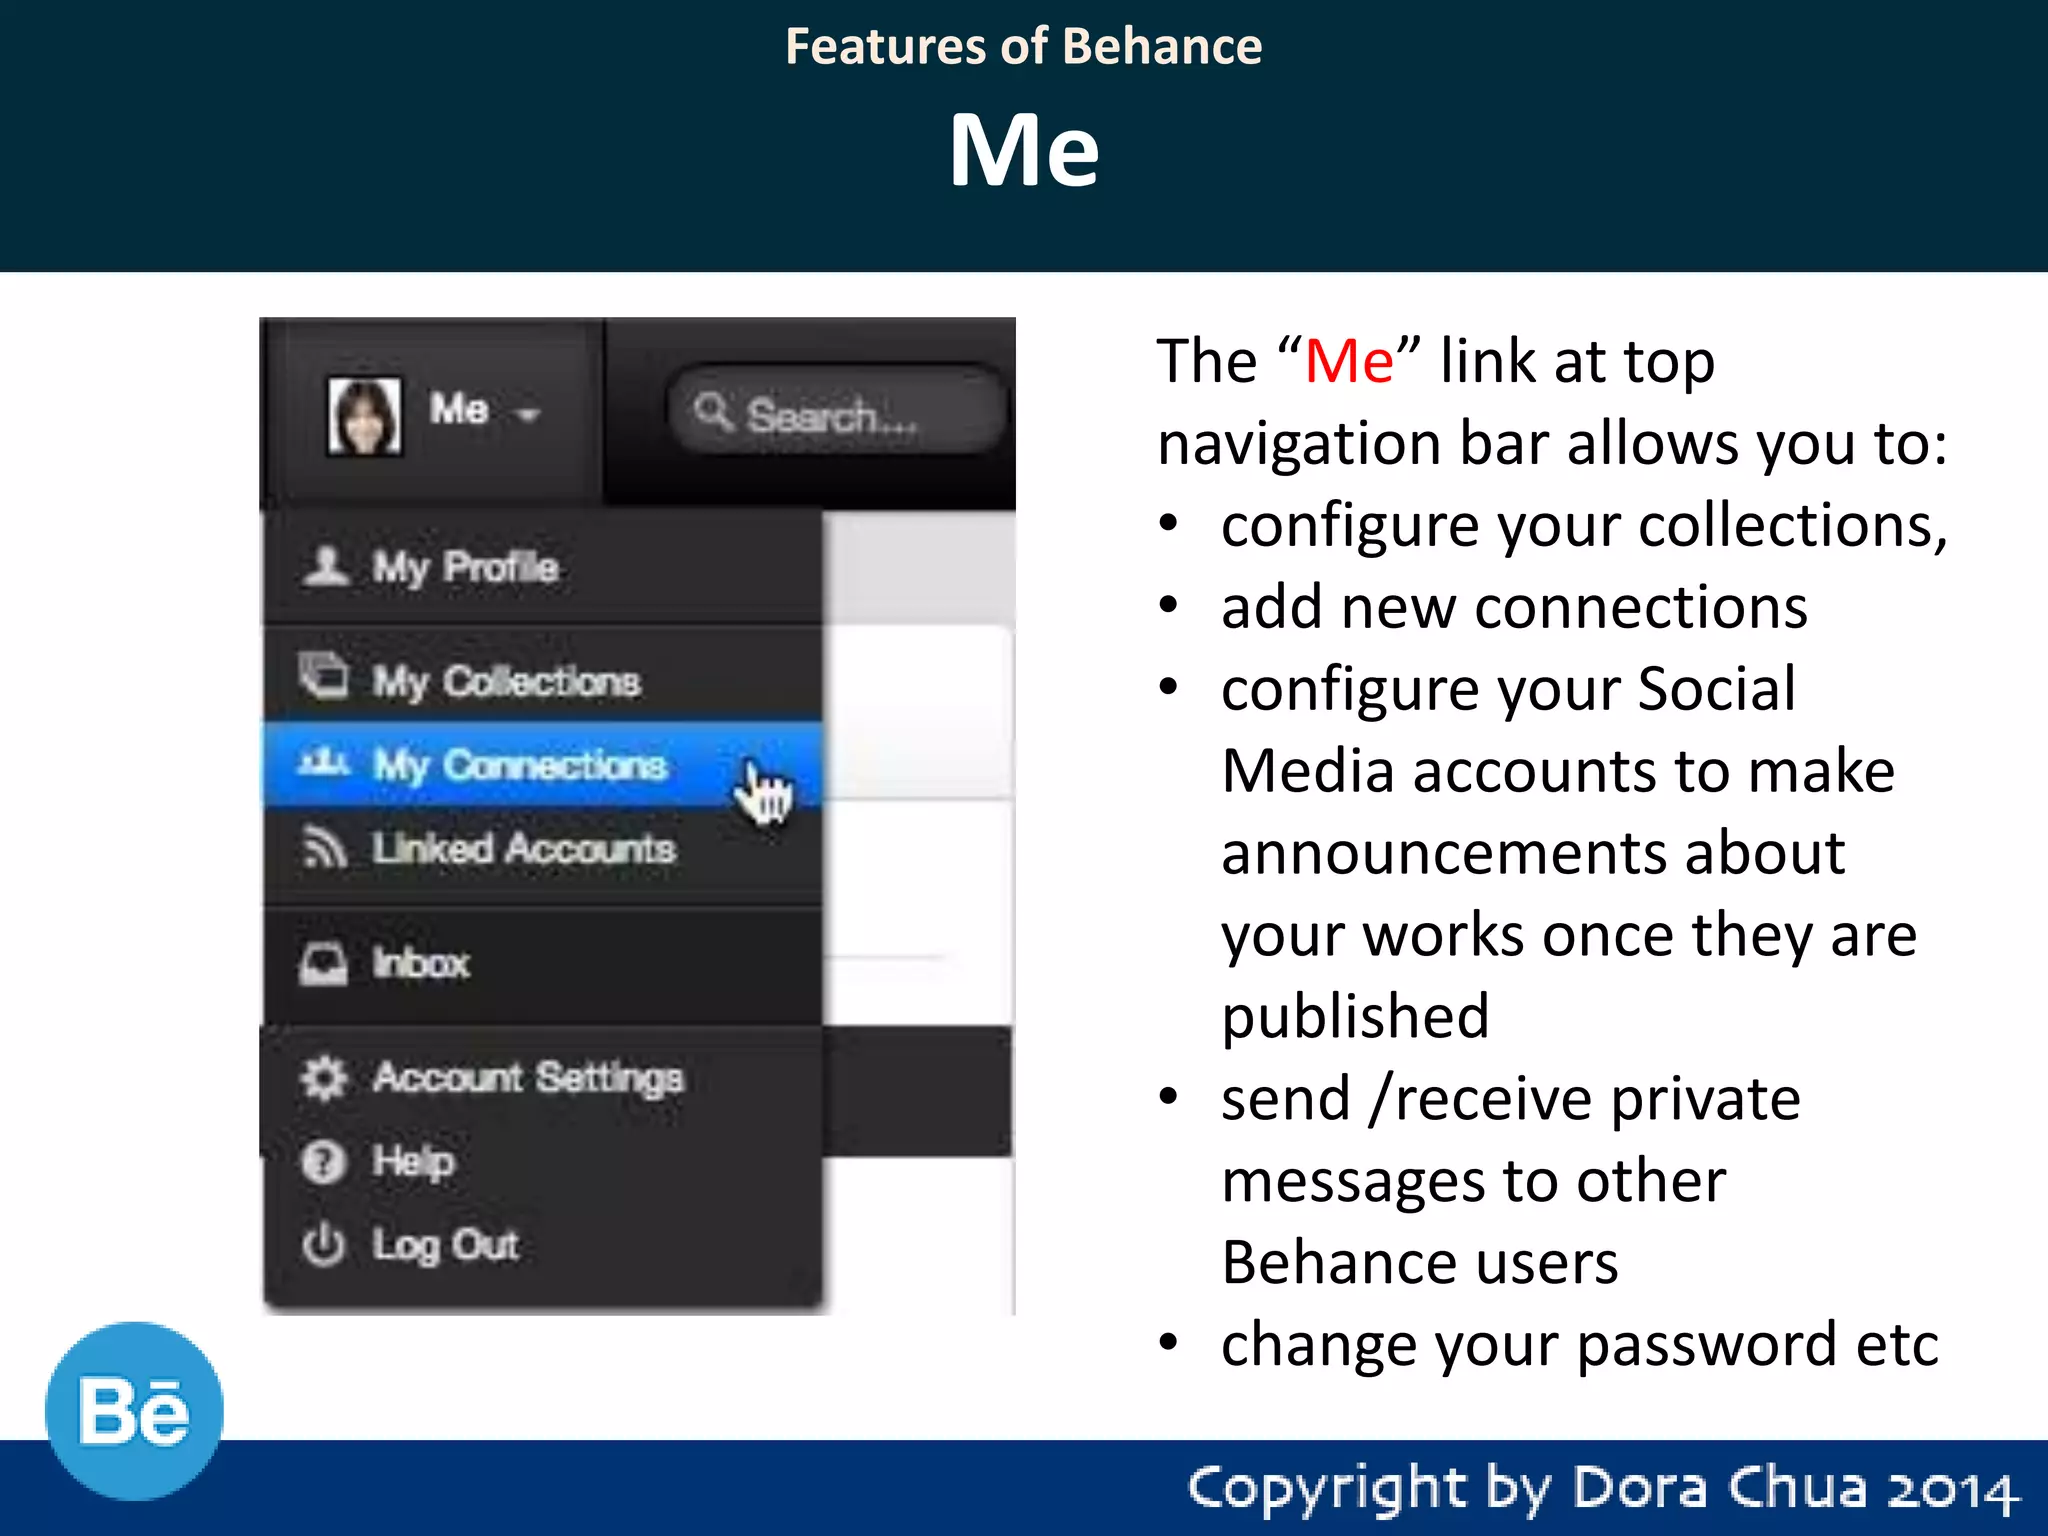
Task: Expand the Me dropdown arrow
Action: [x=529, y=414]
